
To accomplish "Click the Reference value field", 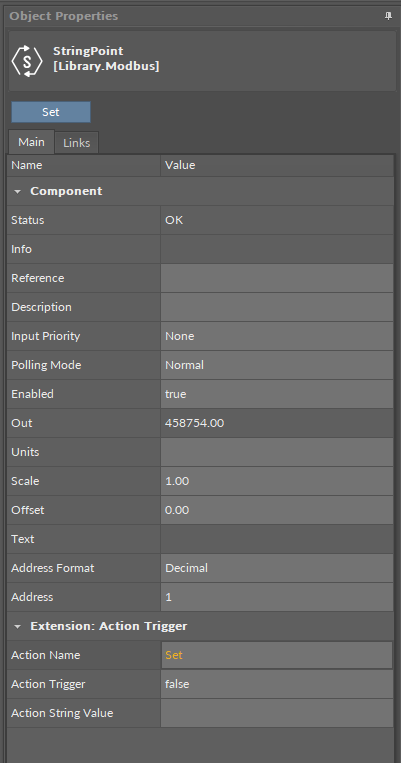I will (x=277, y=278).
